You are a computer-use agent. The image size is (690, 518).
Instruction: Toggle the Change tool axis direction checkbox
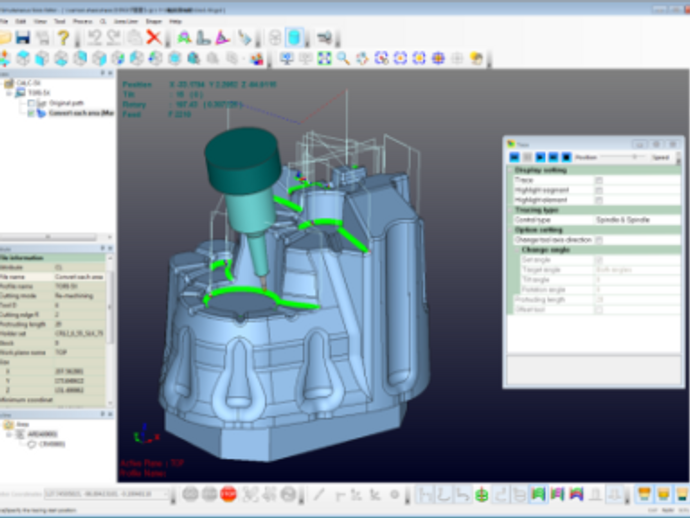598,240
